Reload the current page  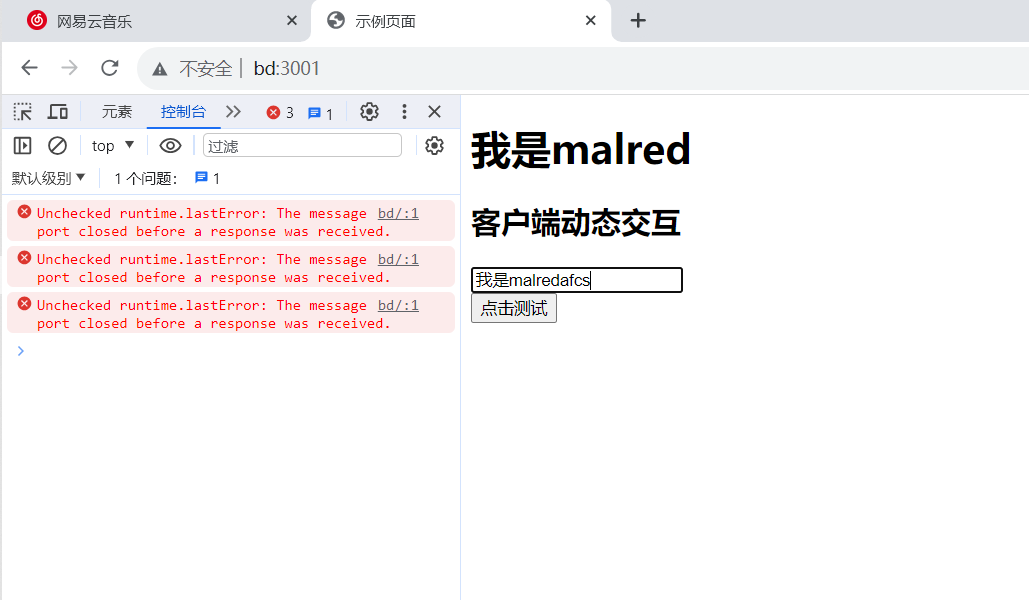[110, 68]
